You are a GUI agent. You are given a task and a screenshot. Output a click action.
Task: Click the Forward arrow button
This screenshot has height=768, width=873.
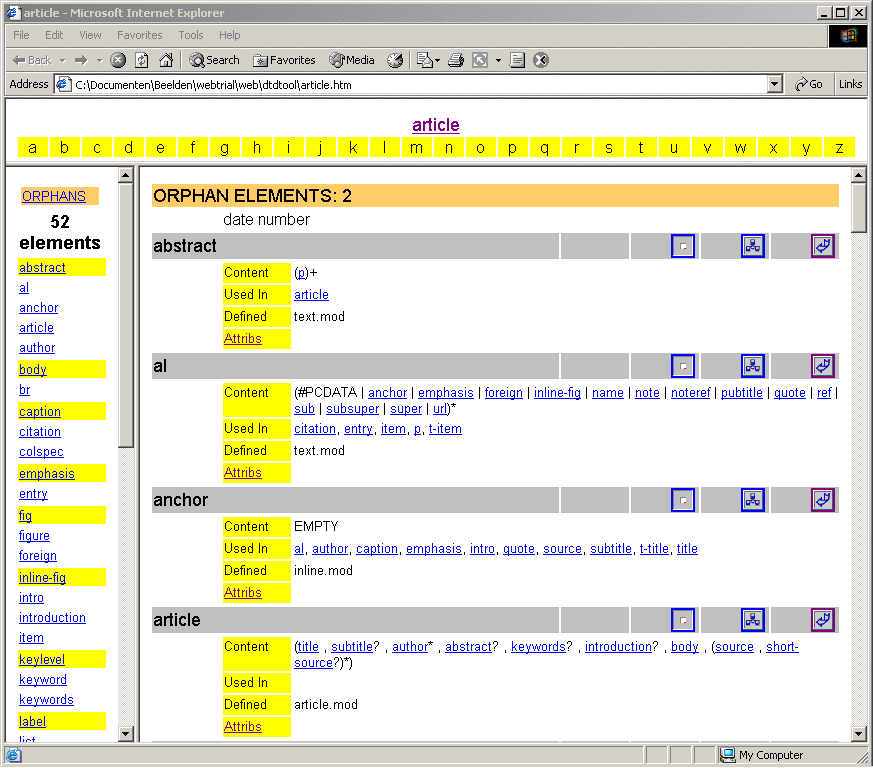[81, 60]
